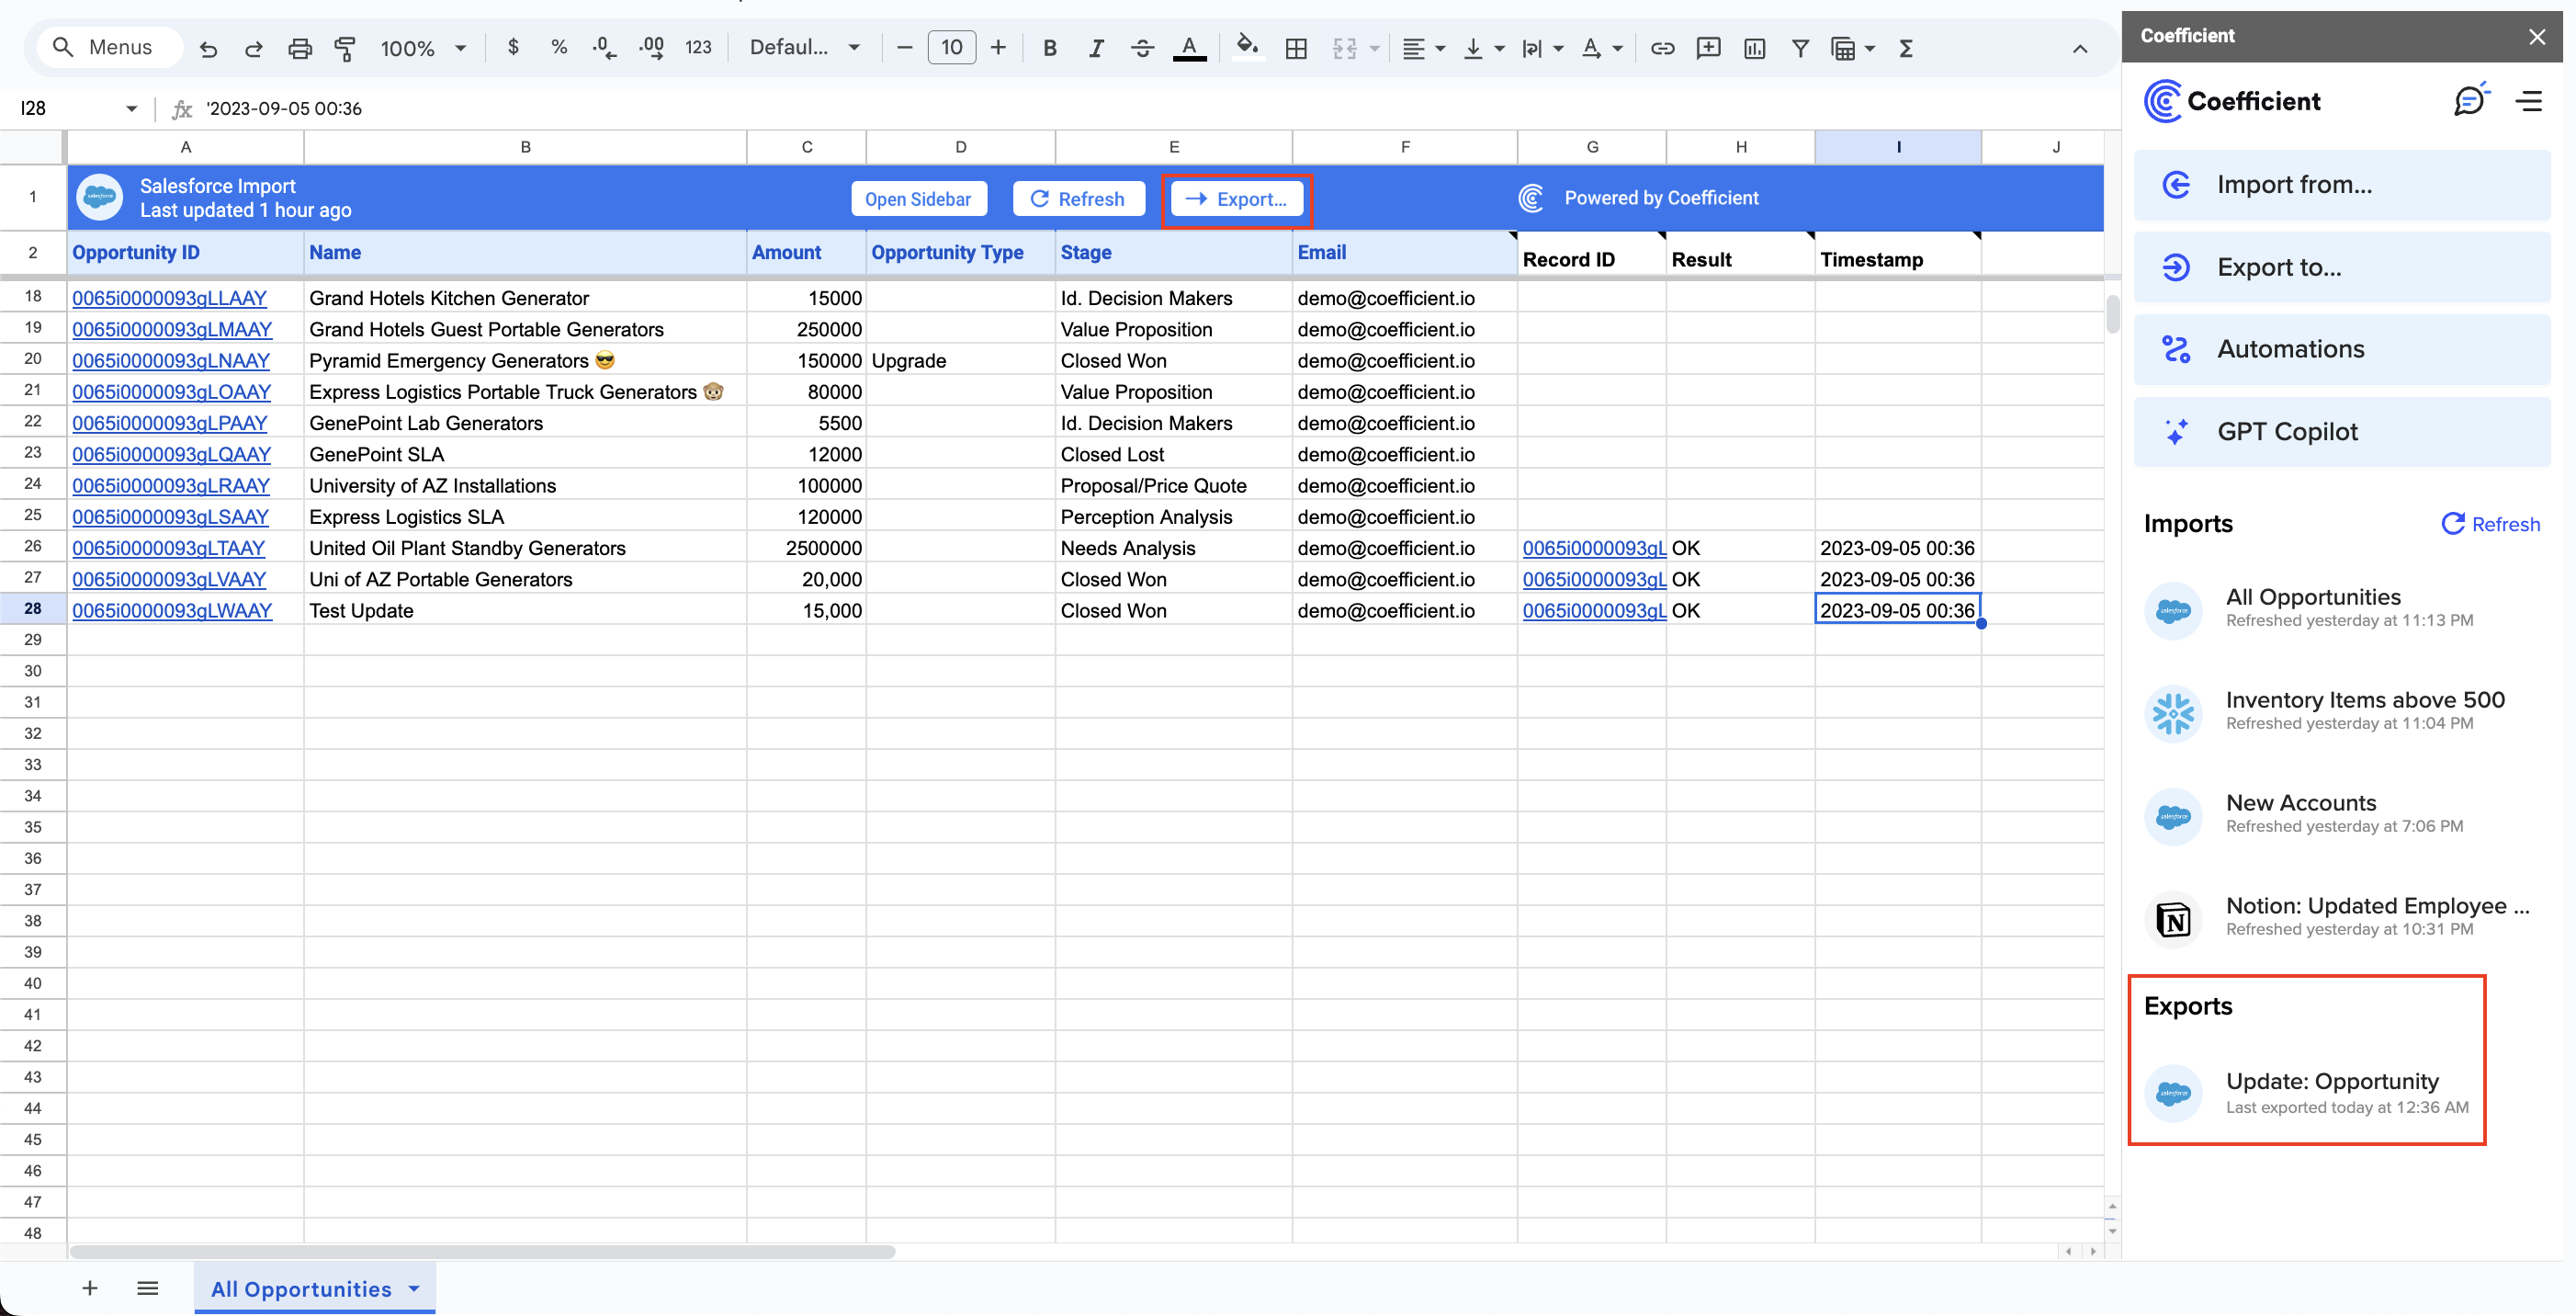Viewport: 2576px width, 1316px height.
Task: Select column I header
Action: pos(1898,147)
